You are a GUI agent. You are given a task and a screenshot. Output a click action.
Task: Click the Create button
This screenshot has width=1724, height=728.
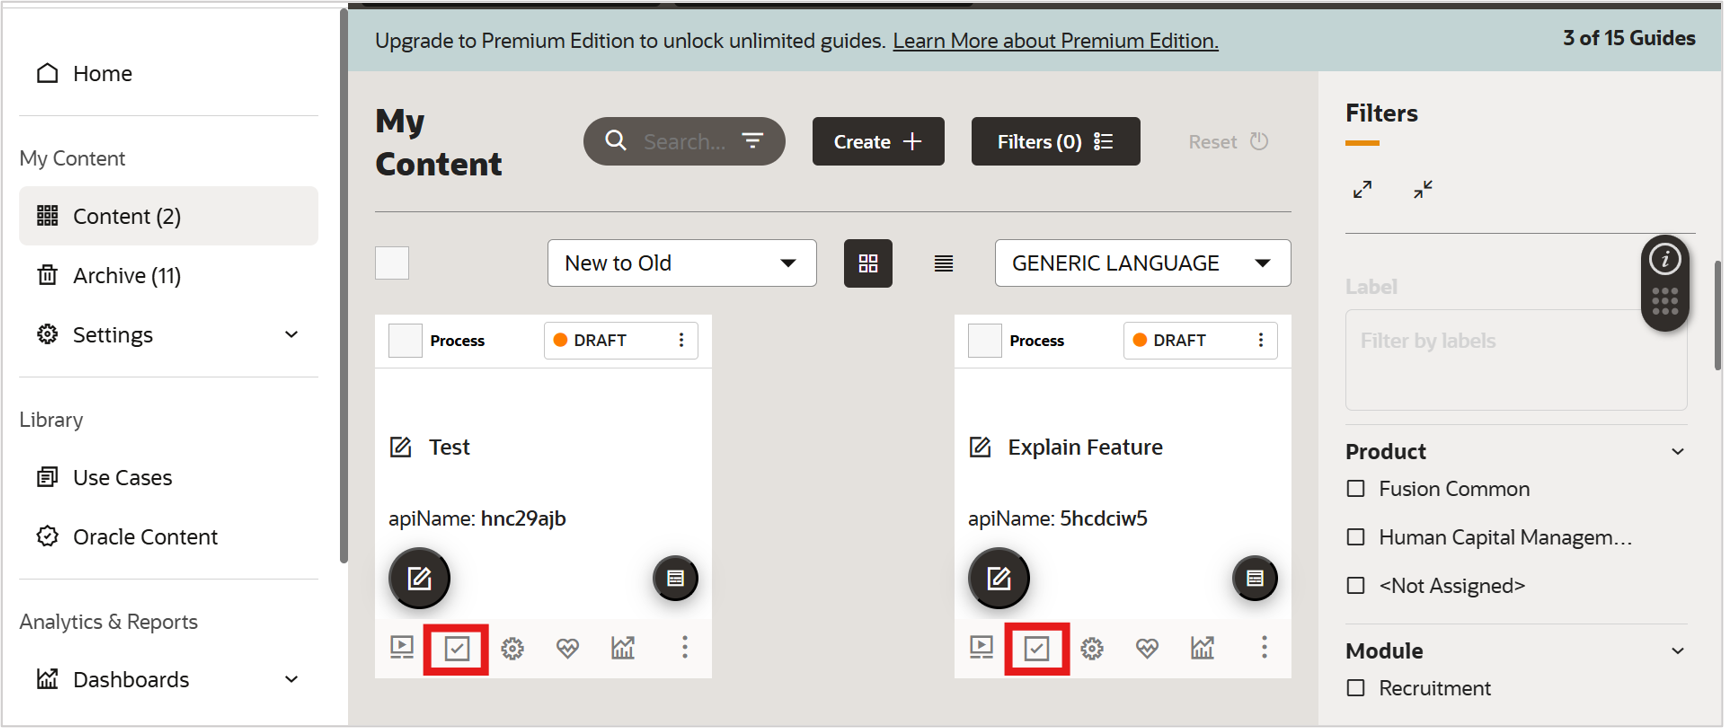pyautogui.click(x=878, y=142)
